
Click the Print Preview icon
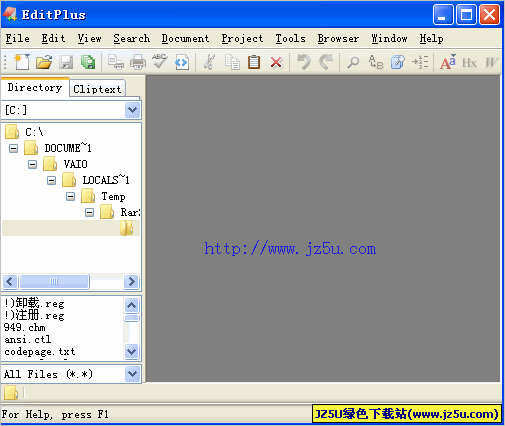[116, 62]
